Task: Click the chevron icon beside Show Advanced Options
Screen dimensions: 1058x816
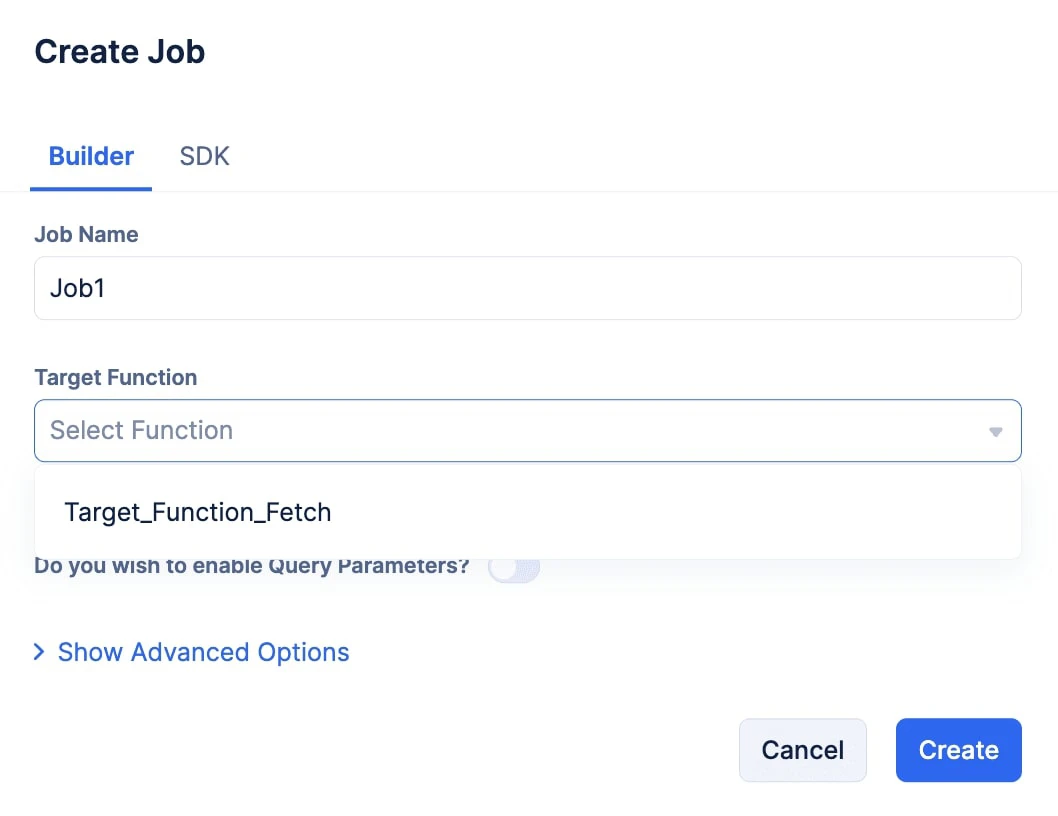Action: point(39,652)
